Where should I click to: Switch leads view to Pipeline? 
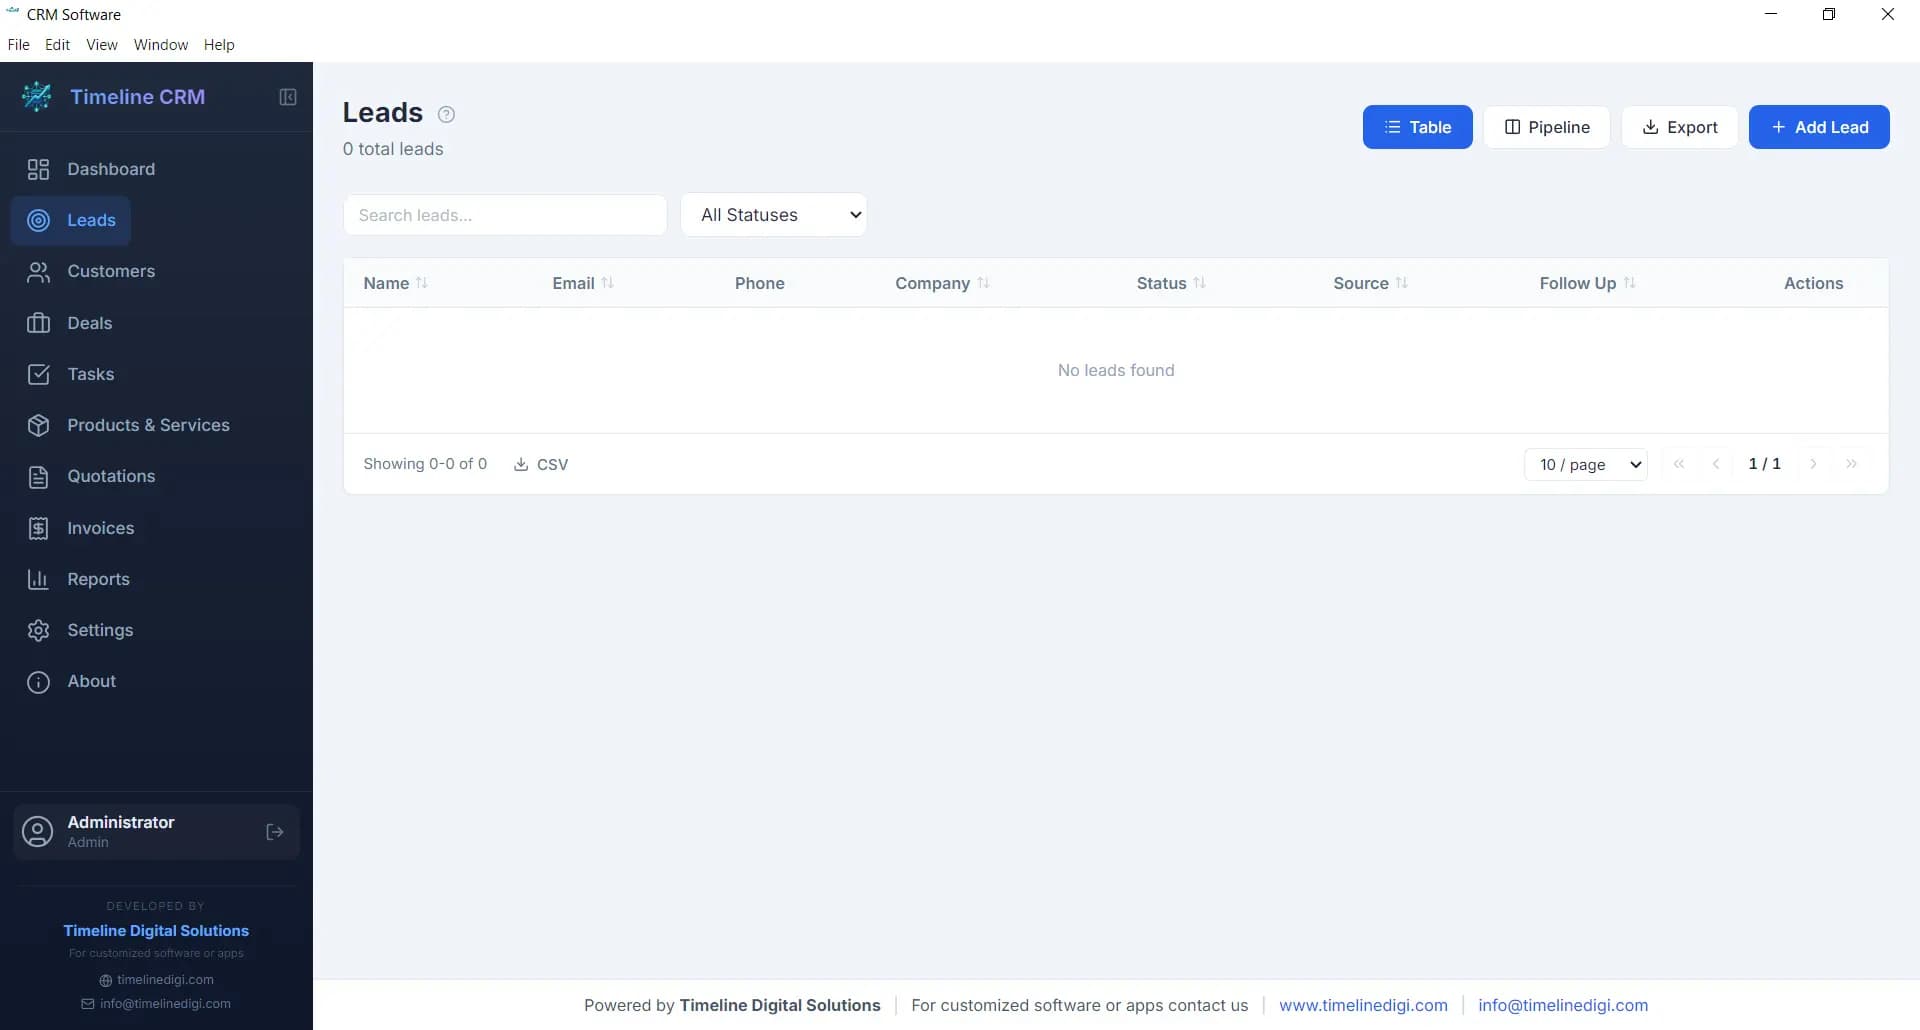point(1546,127)
